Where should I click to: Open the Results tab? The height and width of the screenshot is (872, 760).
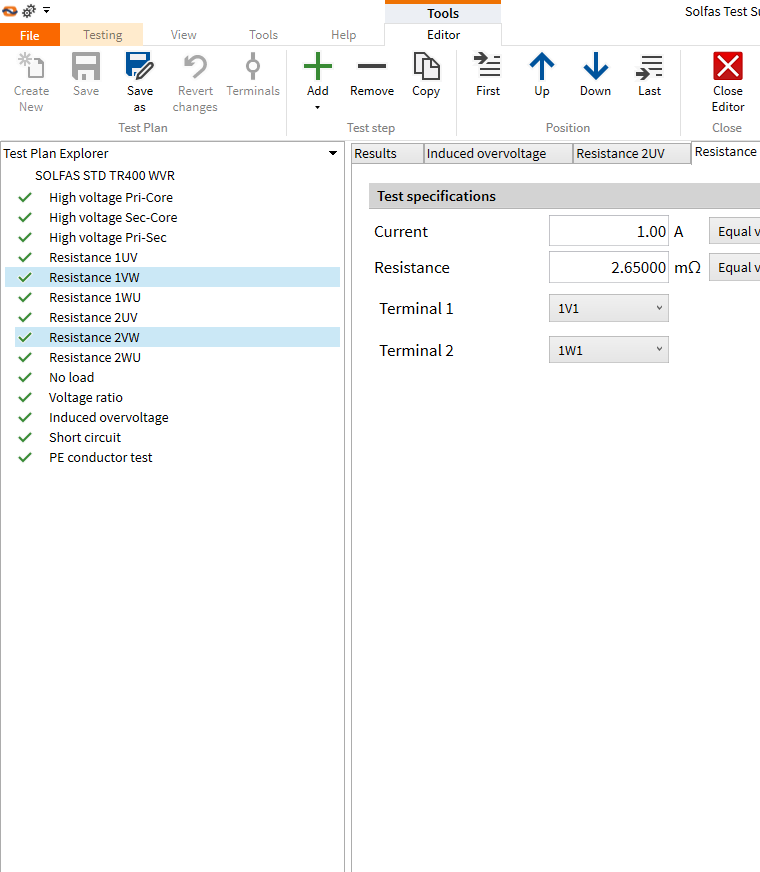coord(388,153)
